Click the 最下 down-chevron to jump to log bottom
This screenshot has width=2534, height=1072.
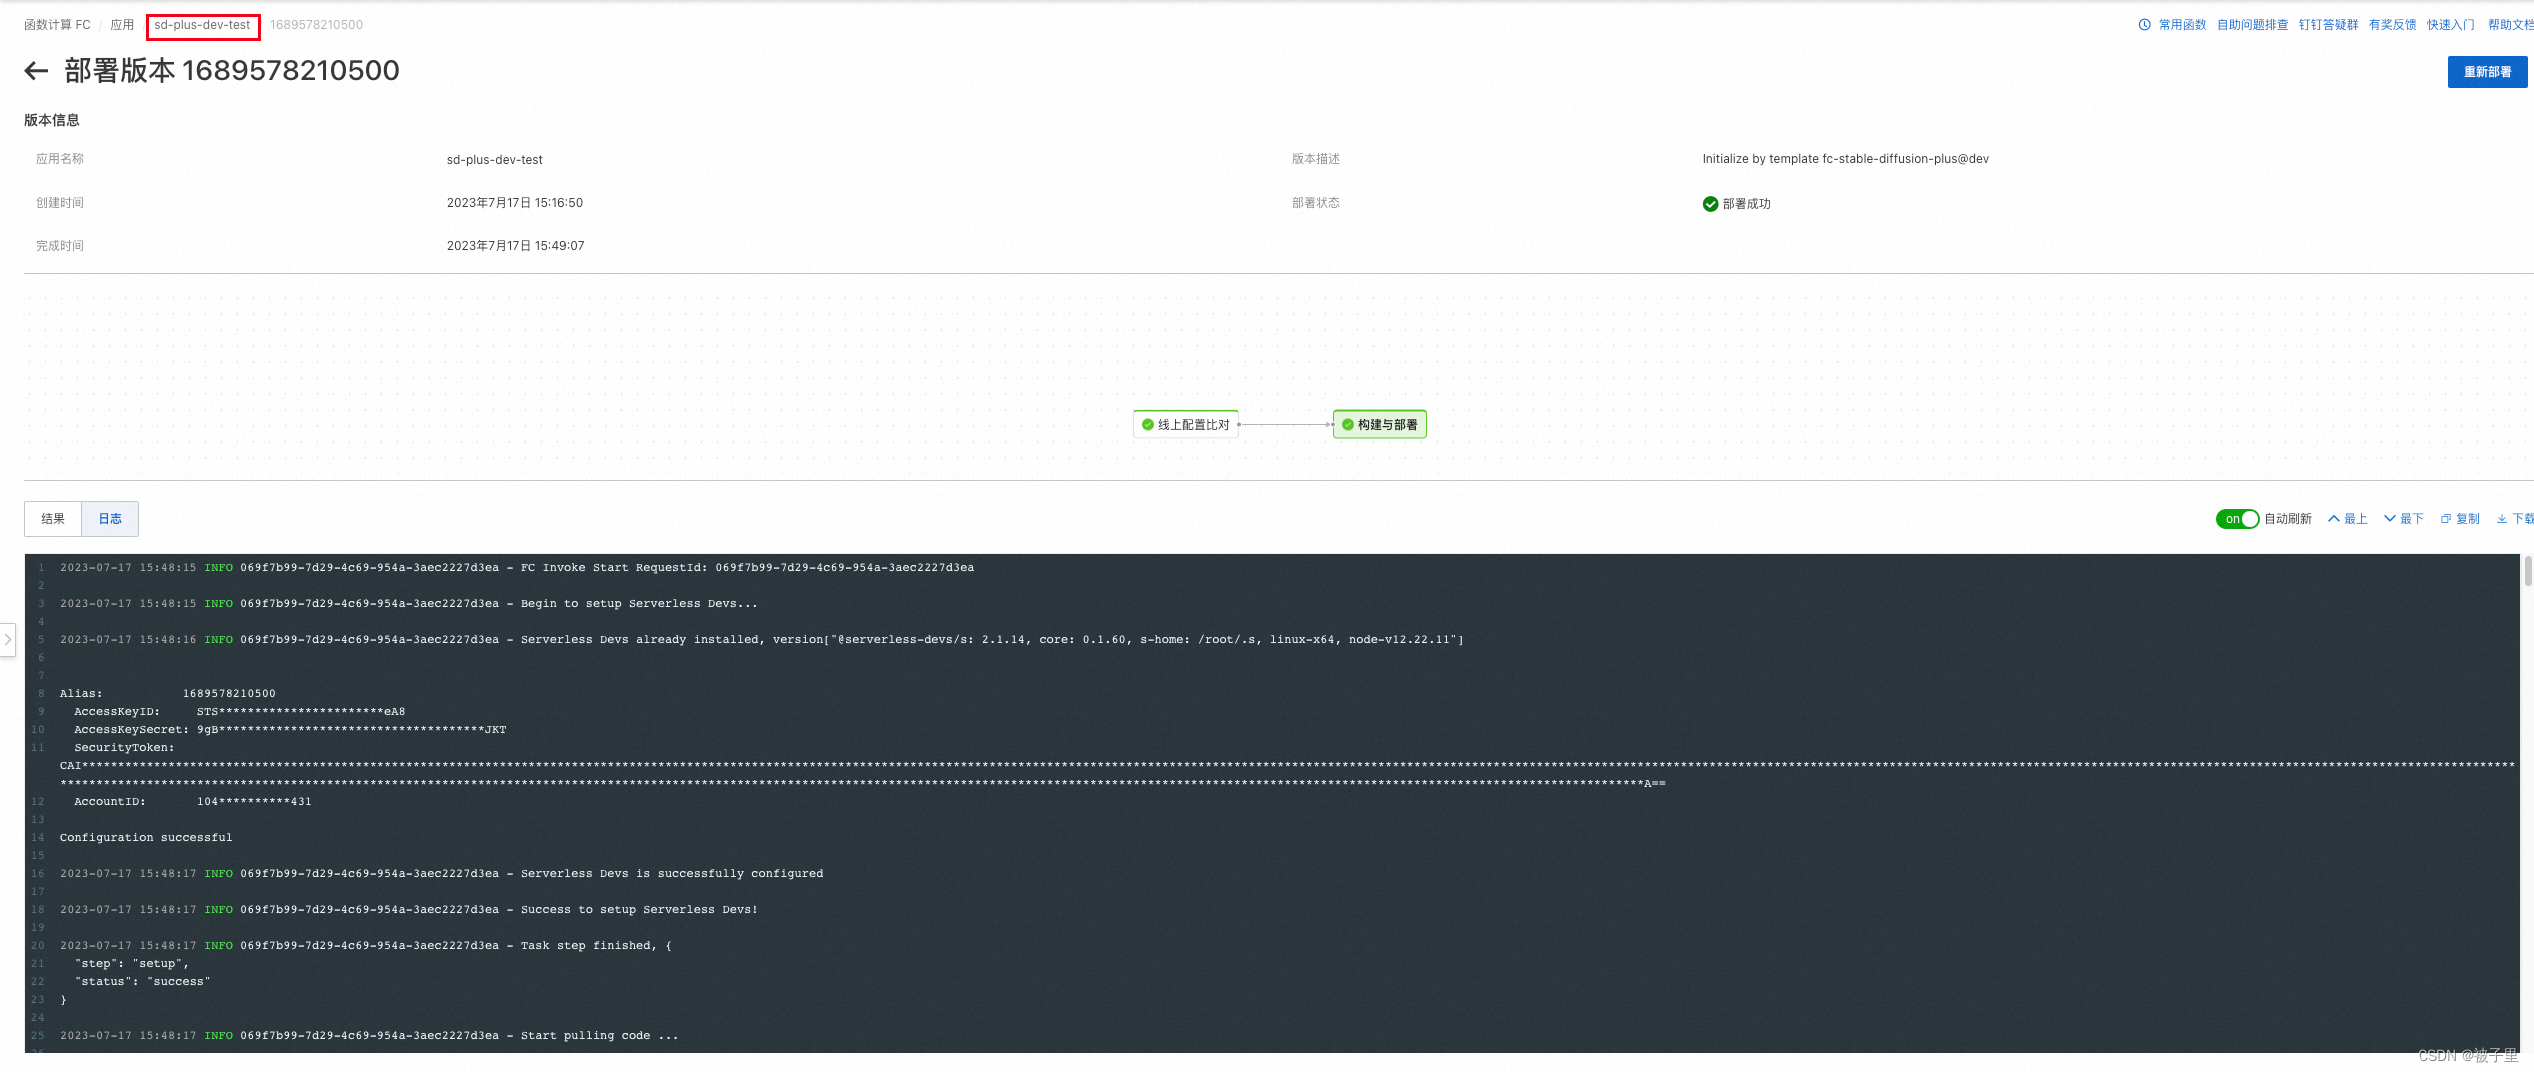click(x=2403, y=519)
